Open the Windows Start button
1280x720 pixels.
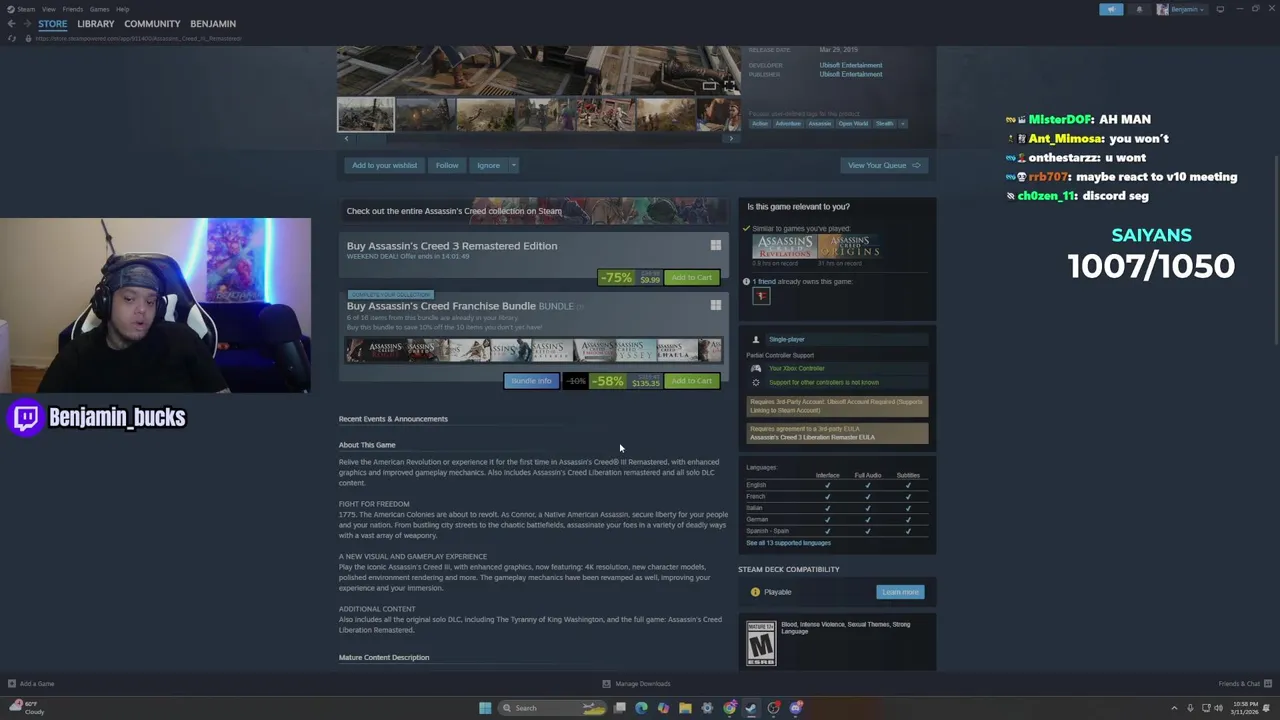coord(485,708)
